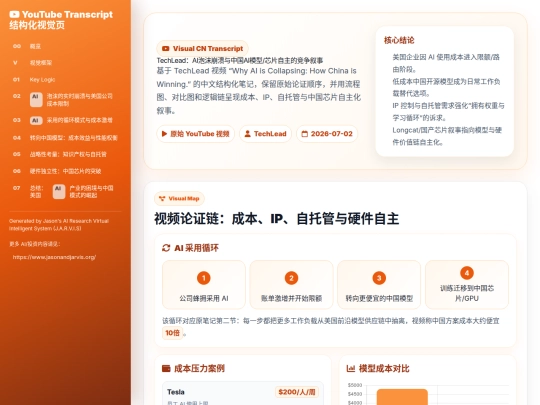The width and height of the screenshot is (540, 405).
Task: Click the description paragraph beginning 基于 TechLead 视频
Action: [259, 91]
